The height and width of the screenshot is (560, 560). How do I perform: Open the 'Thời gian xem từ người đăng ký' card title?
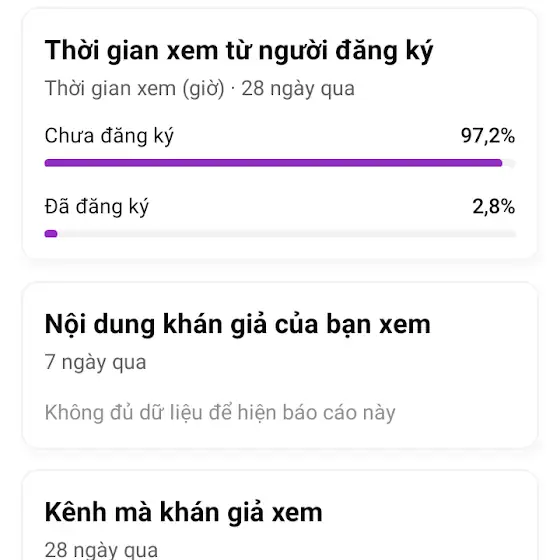tap(239, 51)
